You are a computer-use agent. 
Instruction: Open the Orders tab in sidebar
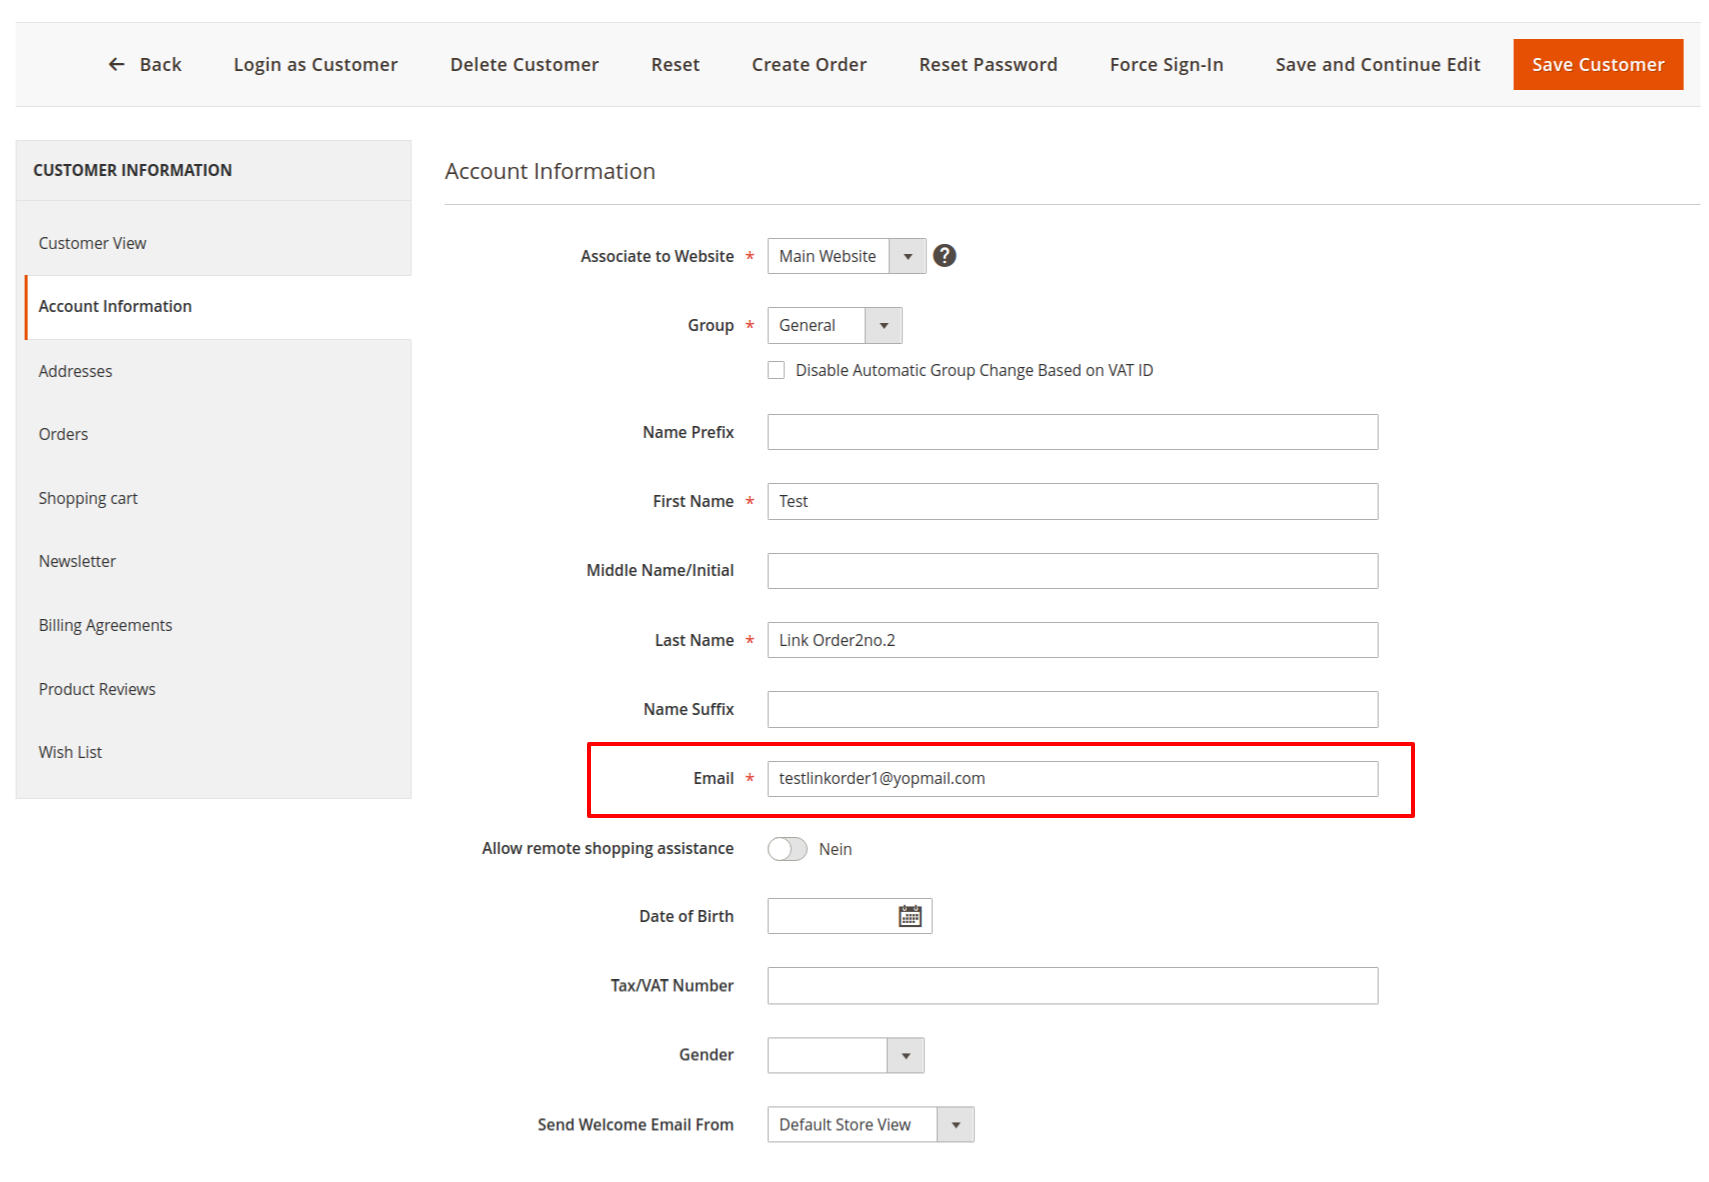pos(63,434)
